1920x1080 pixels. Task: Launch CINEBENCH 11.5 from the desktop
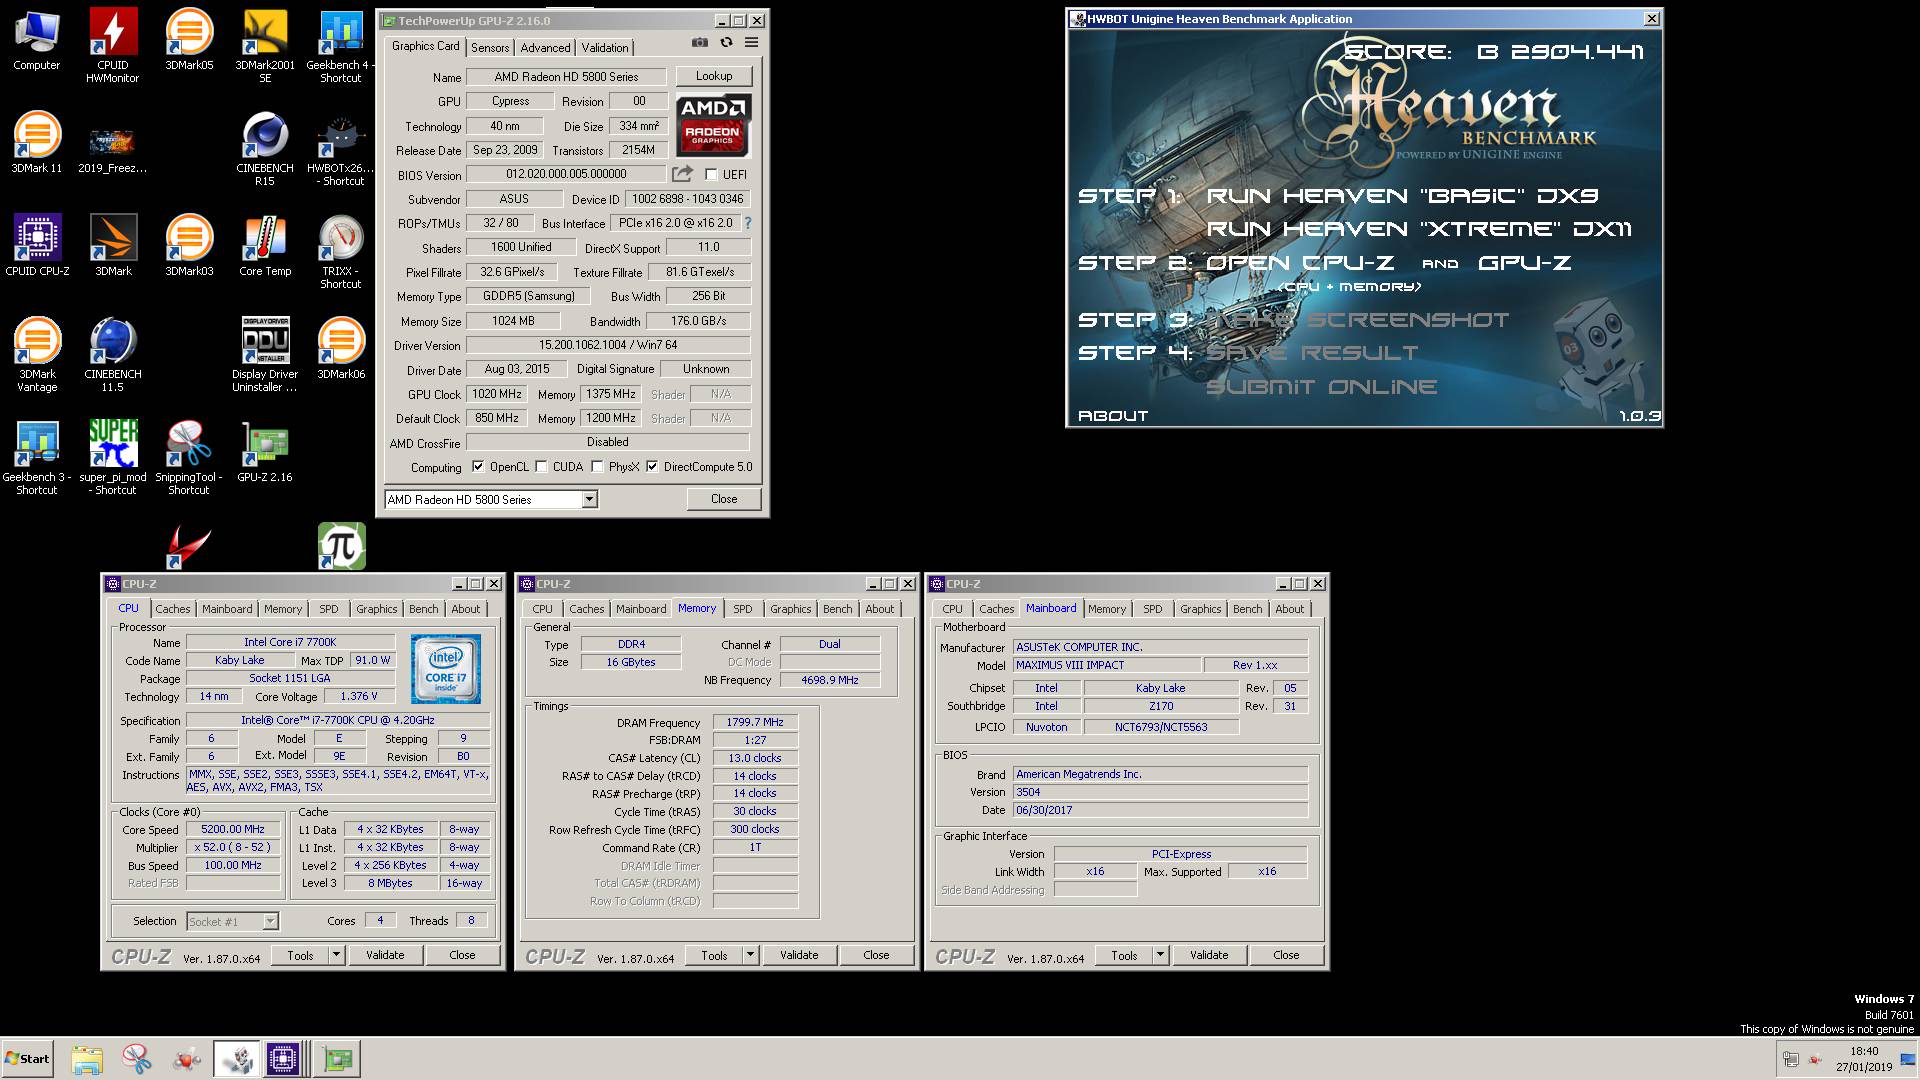coord(113,354)
